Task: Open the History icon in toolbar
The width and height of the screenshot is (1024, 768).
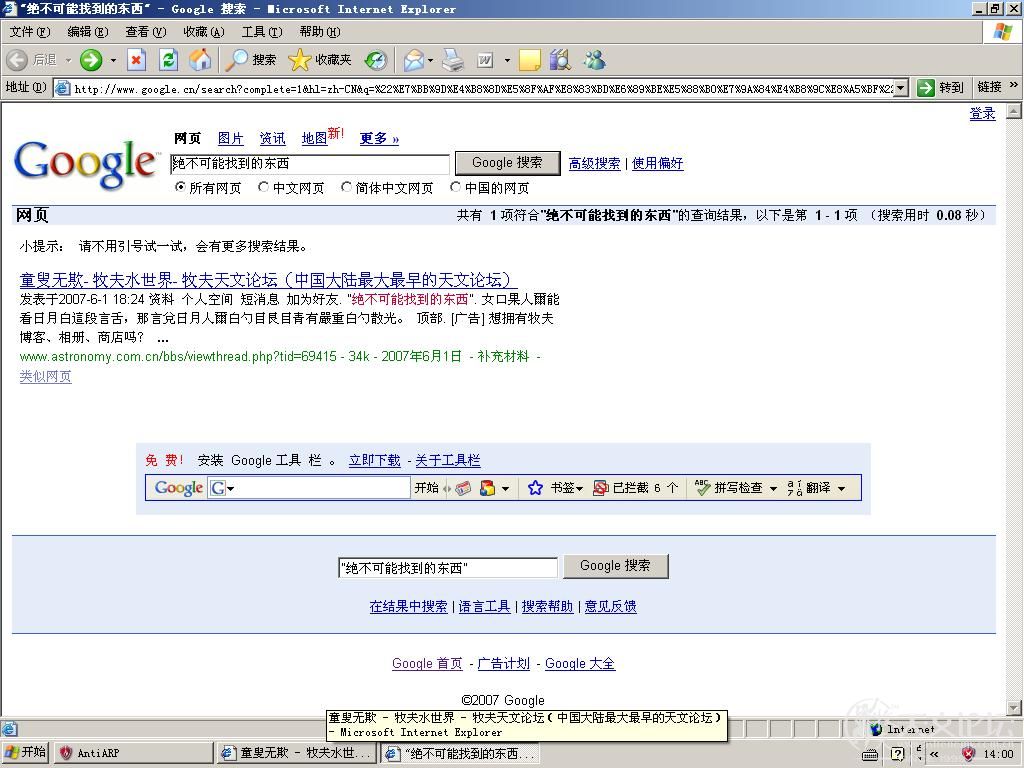Action: coord(376,60)
